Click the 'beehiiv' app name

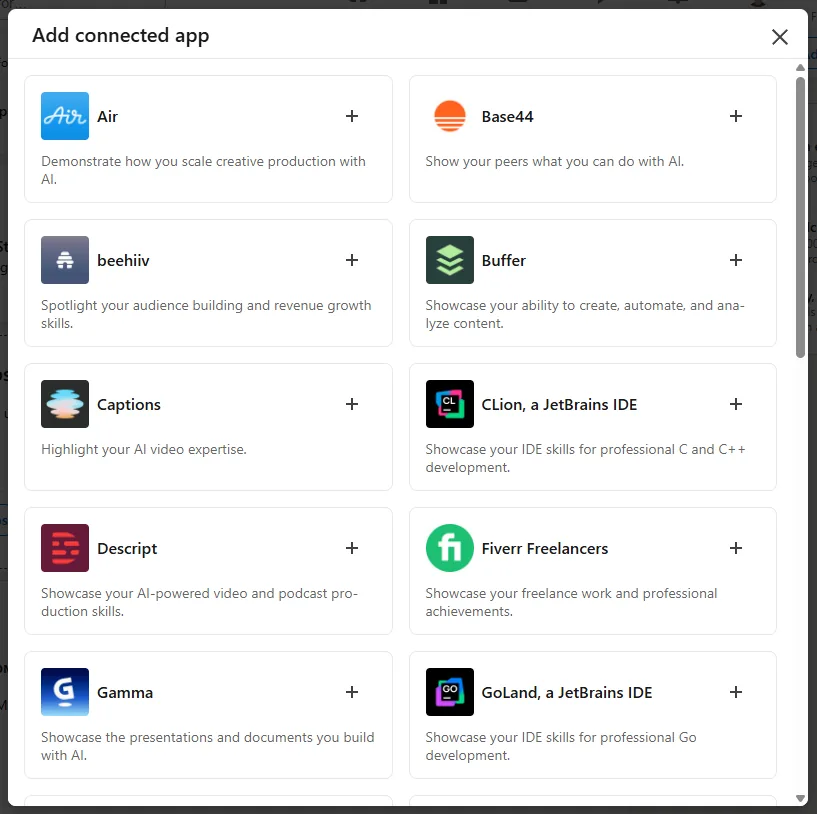click(x=123, y=260)
